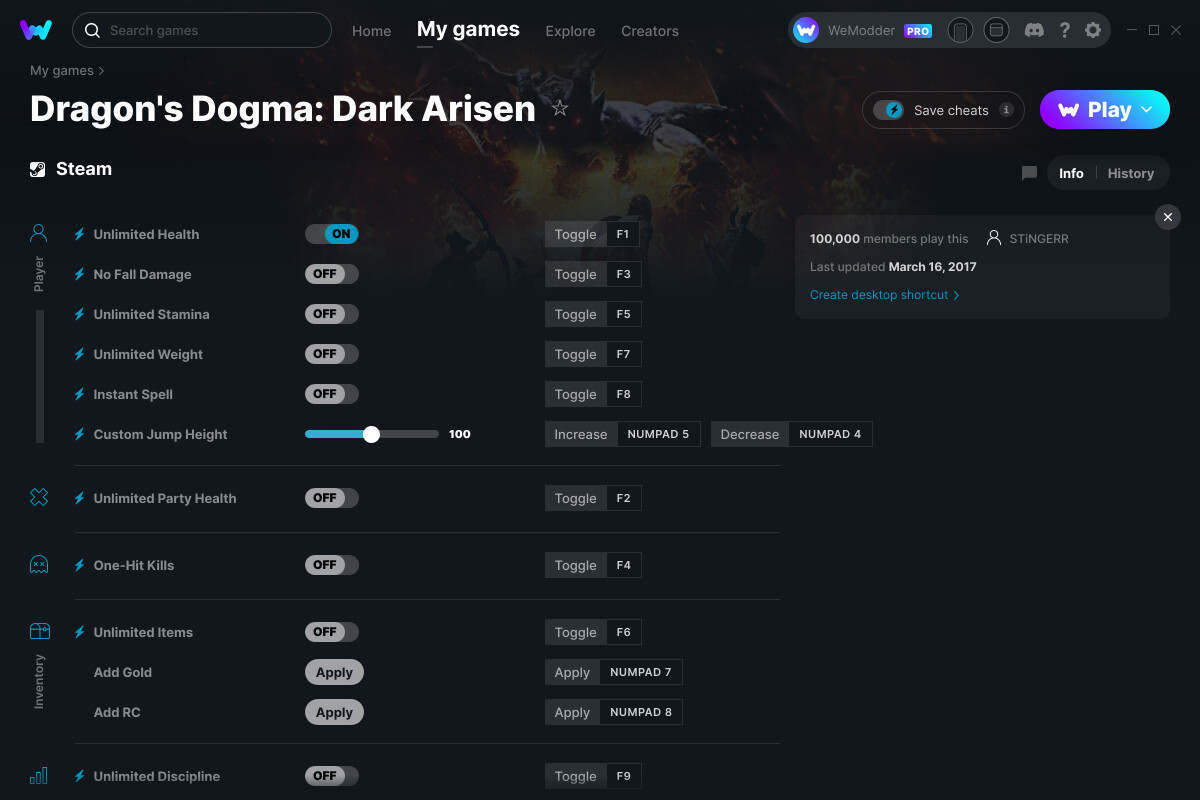Click the PRO badge
Viewport: 1200px width, 800px height.
click(918, 31)
